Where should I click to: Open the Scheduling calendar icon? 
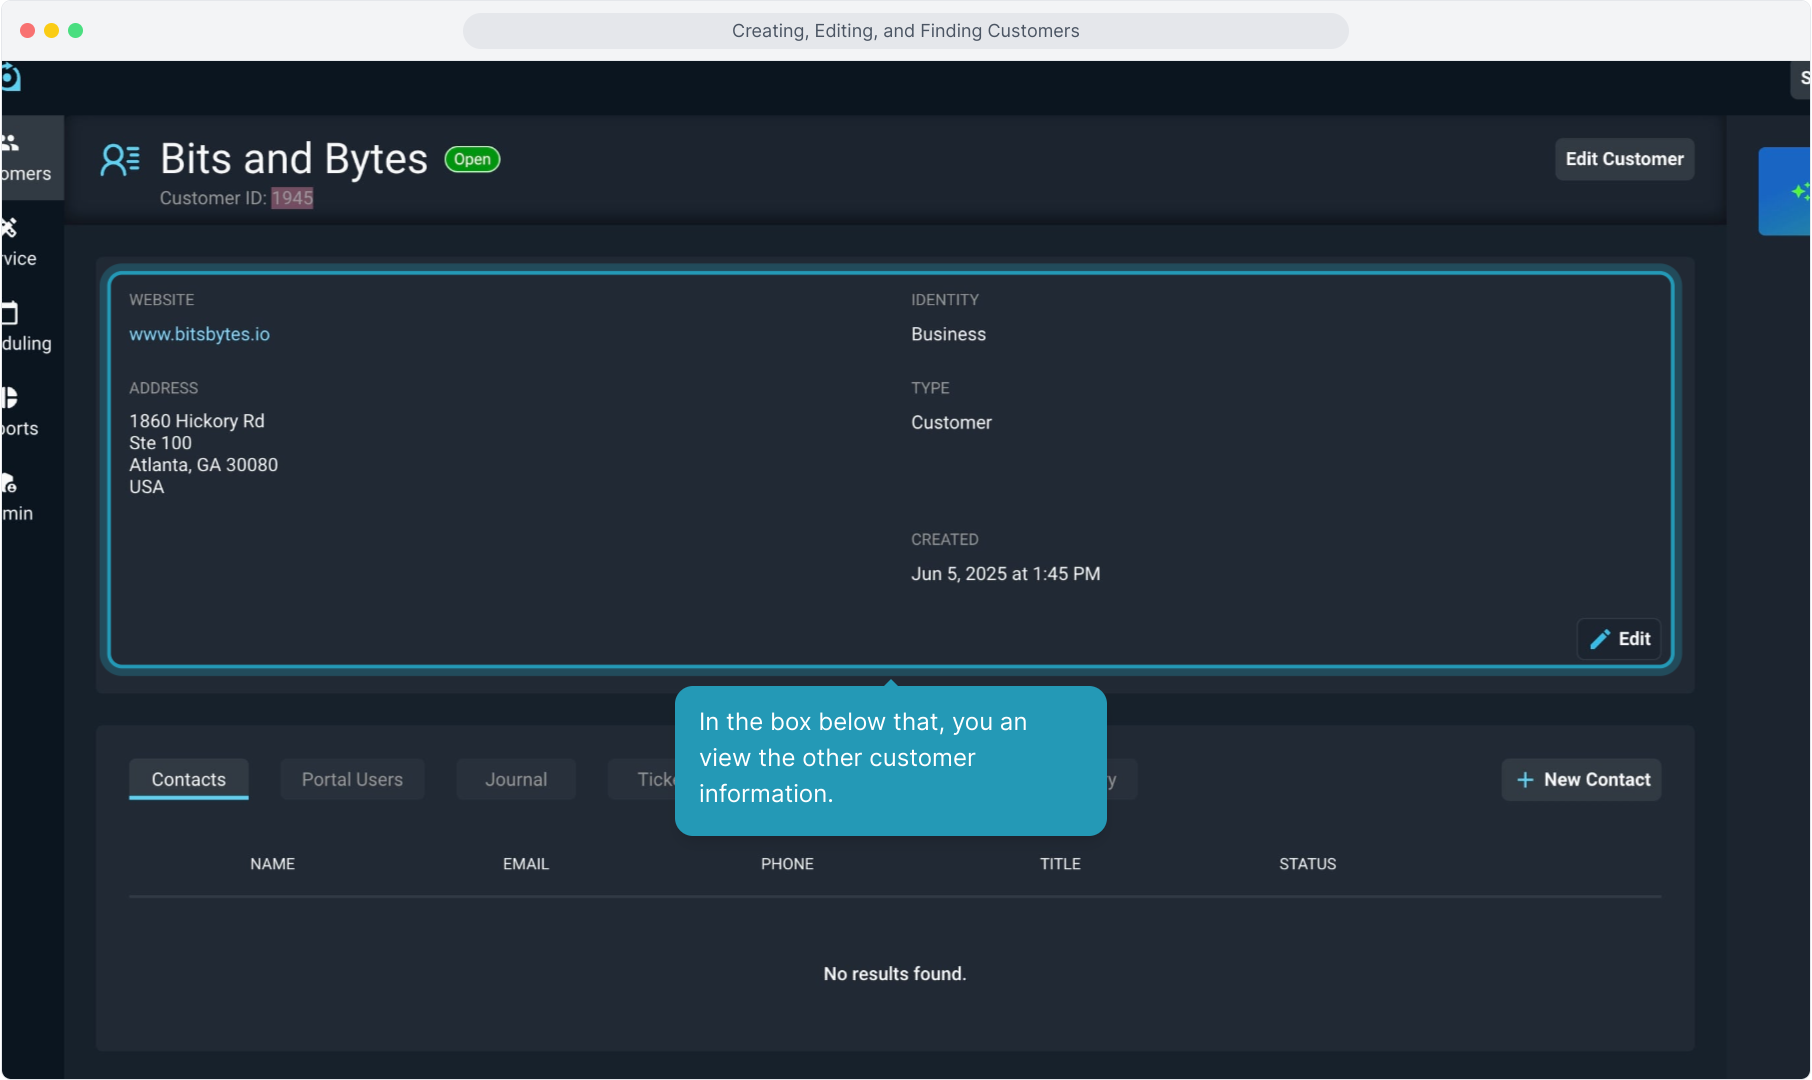click(x=10, y=314)
